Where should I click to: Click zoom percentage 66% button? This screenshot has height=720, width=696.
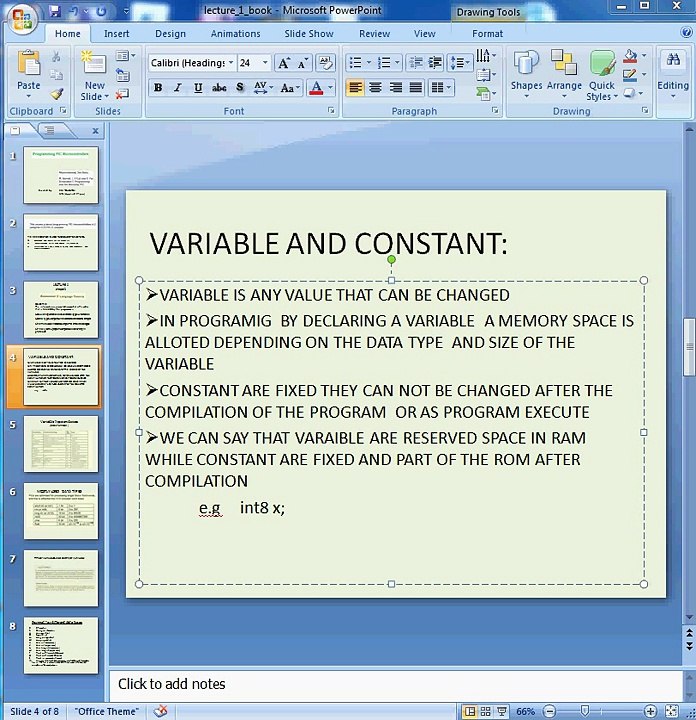(x=525, y=711)
